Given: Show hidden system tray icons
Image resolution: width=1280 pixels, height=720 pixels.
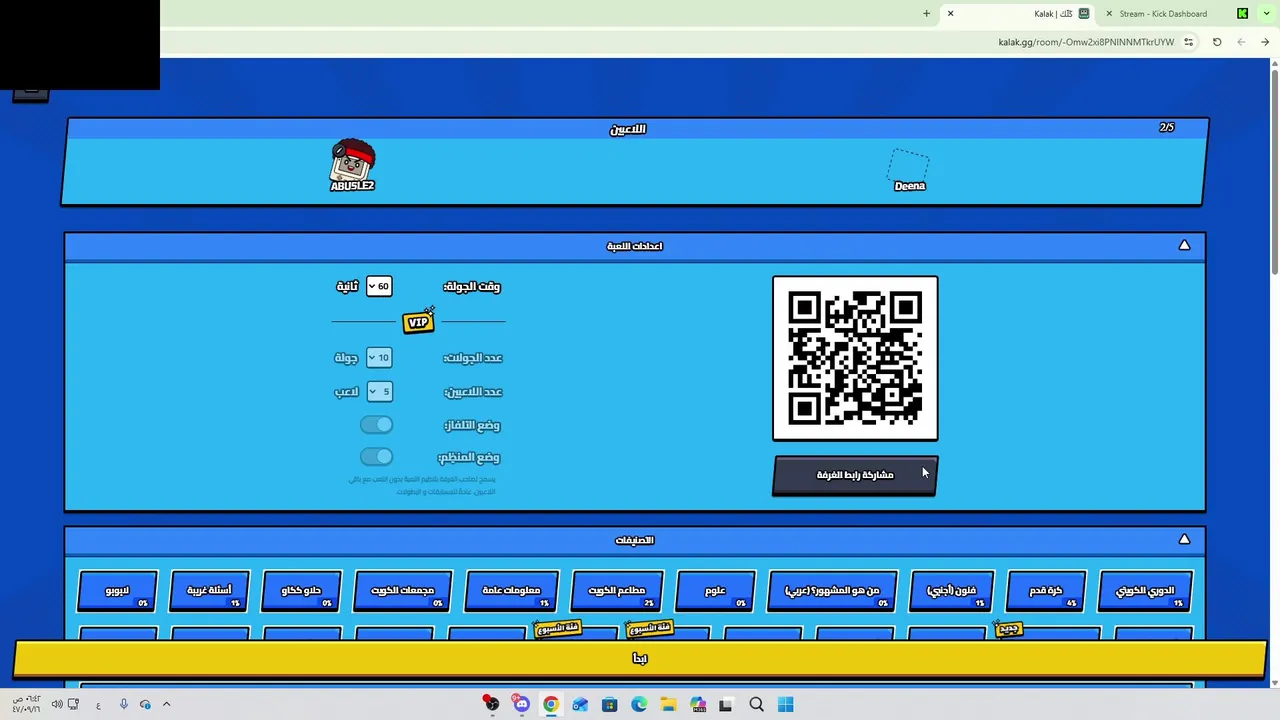Looking at the screenshot, I should coord(166,704).
